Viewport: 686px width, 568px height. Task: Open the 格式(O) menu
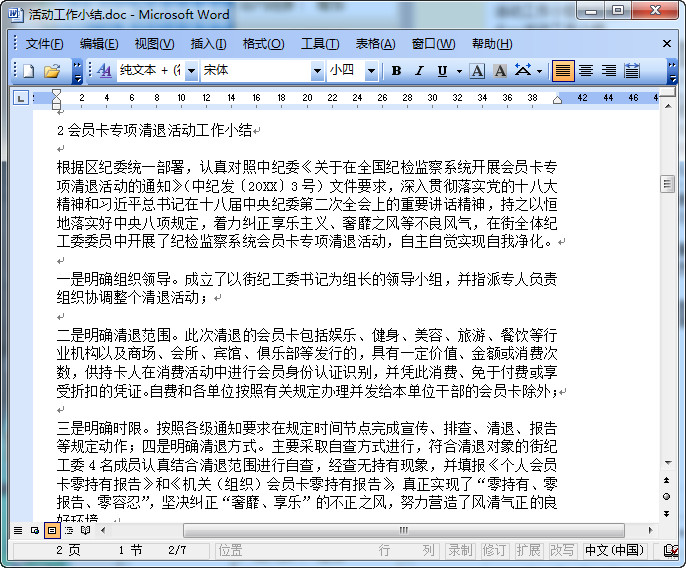coord(263,44)
